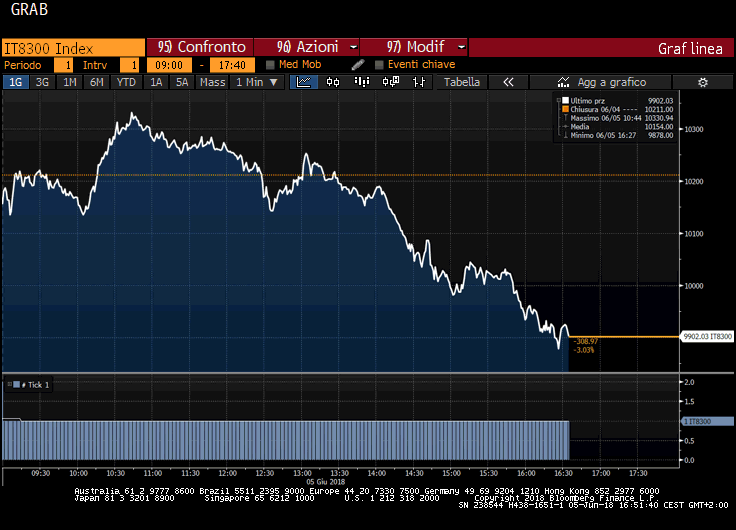736x530 pixels.
Task: Open the 96) Azioni dropdown arrow
Action: coord(353,47)
